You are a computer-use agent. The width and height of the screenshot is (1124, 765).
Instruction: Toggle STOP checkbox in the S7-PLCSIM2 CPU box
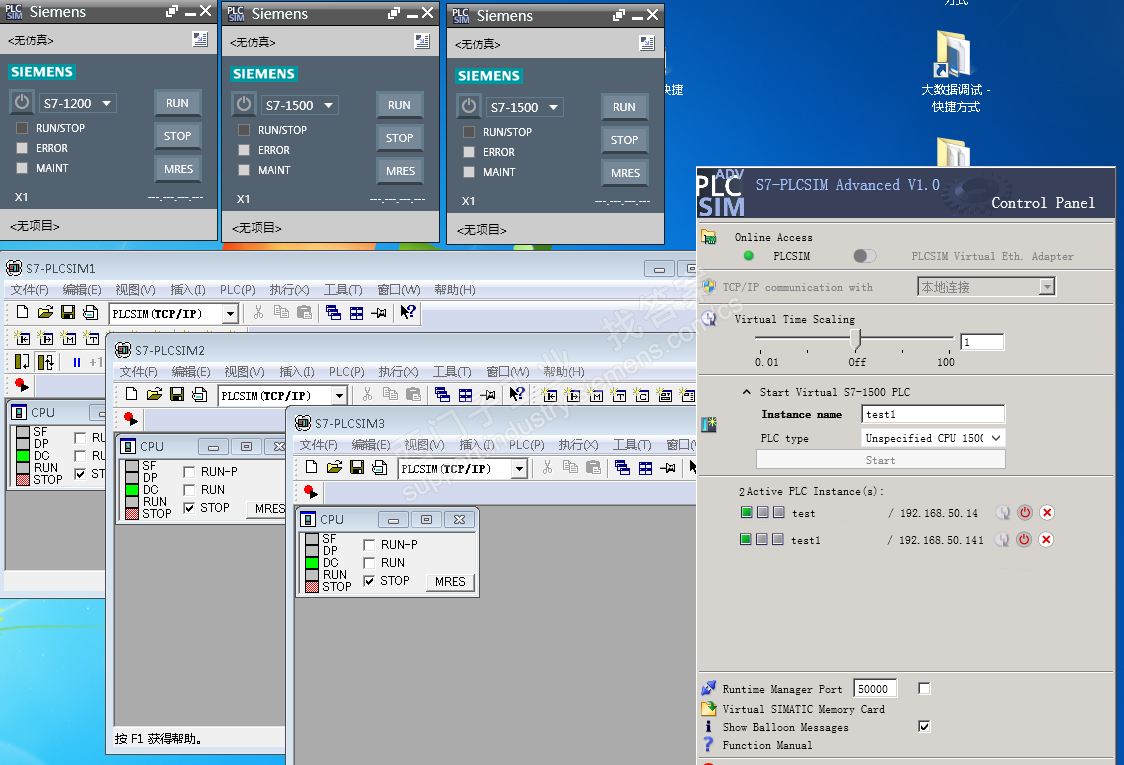(189, 508)
